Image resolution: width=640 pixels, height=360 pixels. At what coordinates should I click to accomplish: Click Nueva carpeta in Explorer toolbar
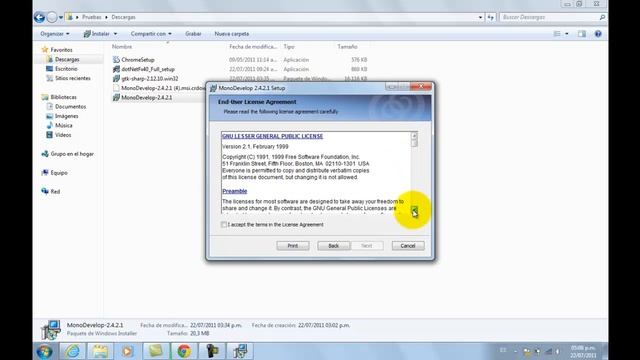tap(231, 34)
